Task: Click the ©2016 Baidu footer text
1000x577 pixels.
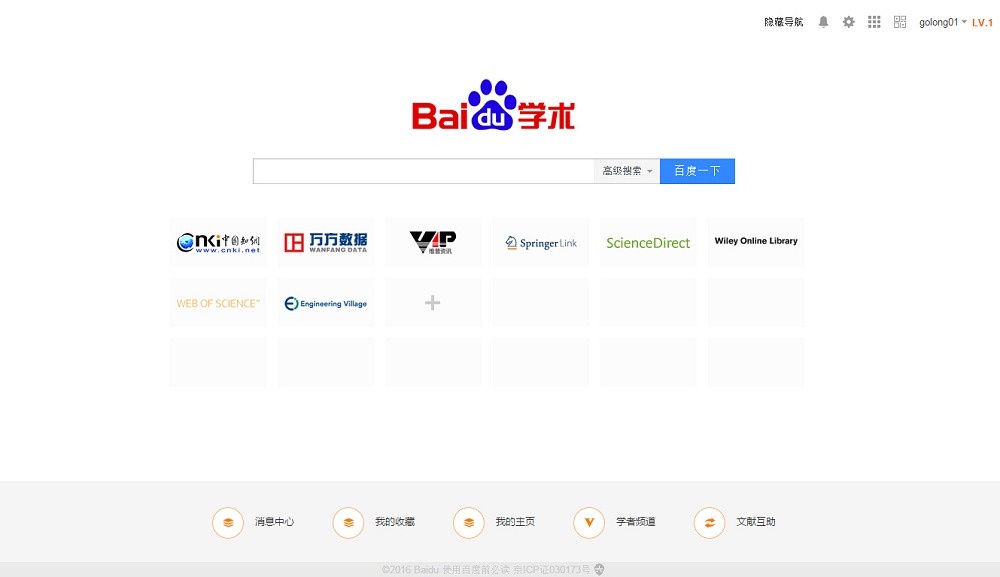Action: coord(410,569)
